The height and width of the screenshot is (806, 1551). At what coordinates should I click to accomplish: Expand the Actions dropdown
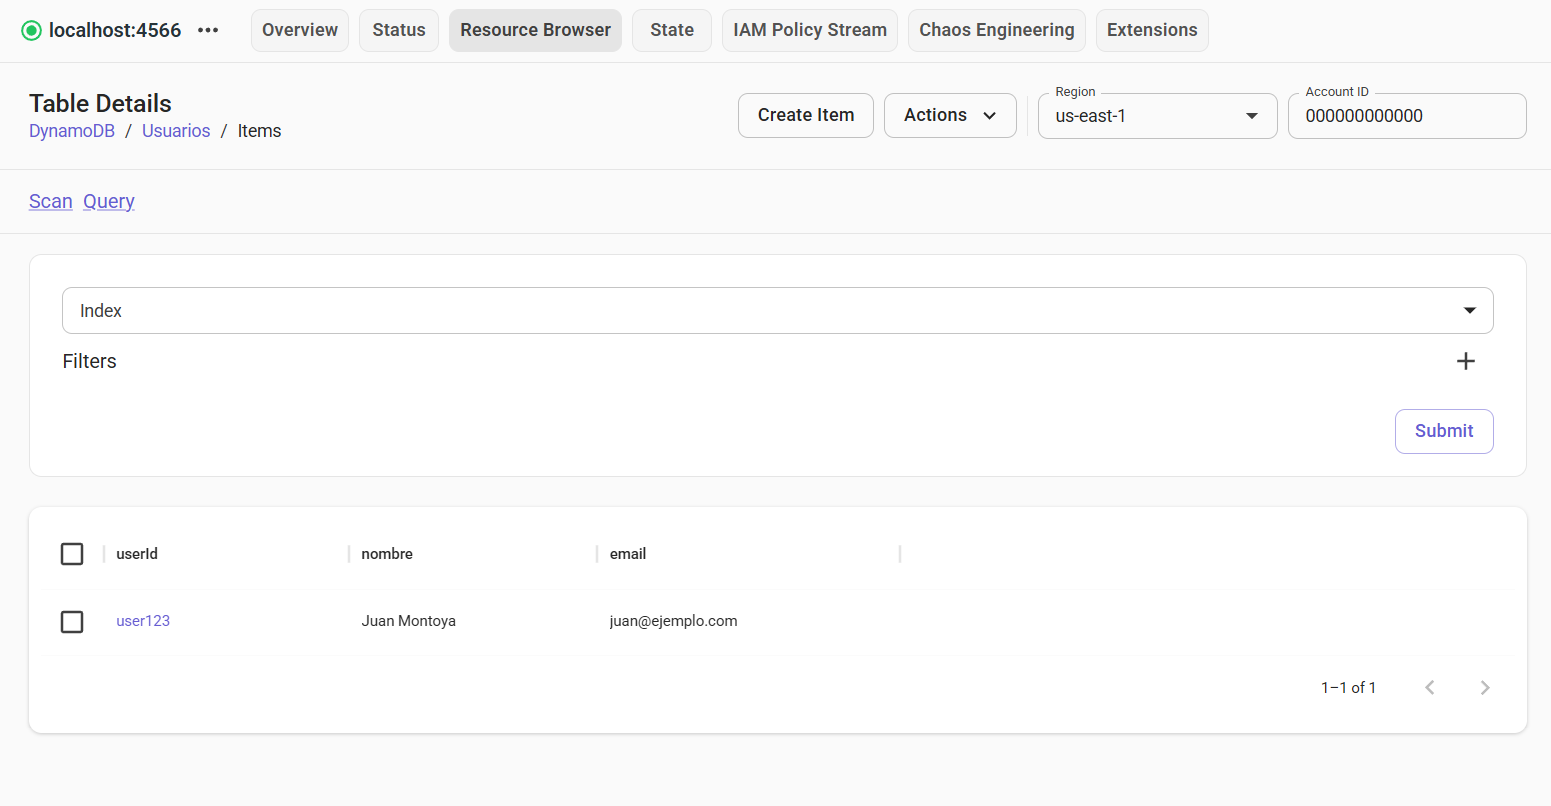(949, 115)
